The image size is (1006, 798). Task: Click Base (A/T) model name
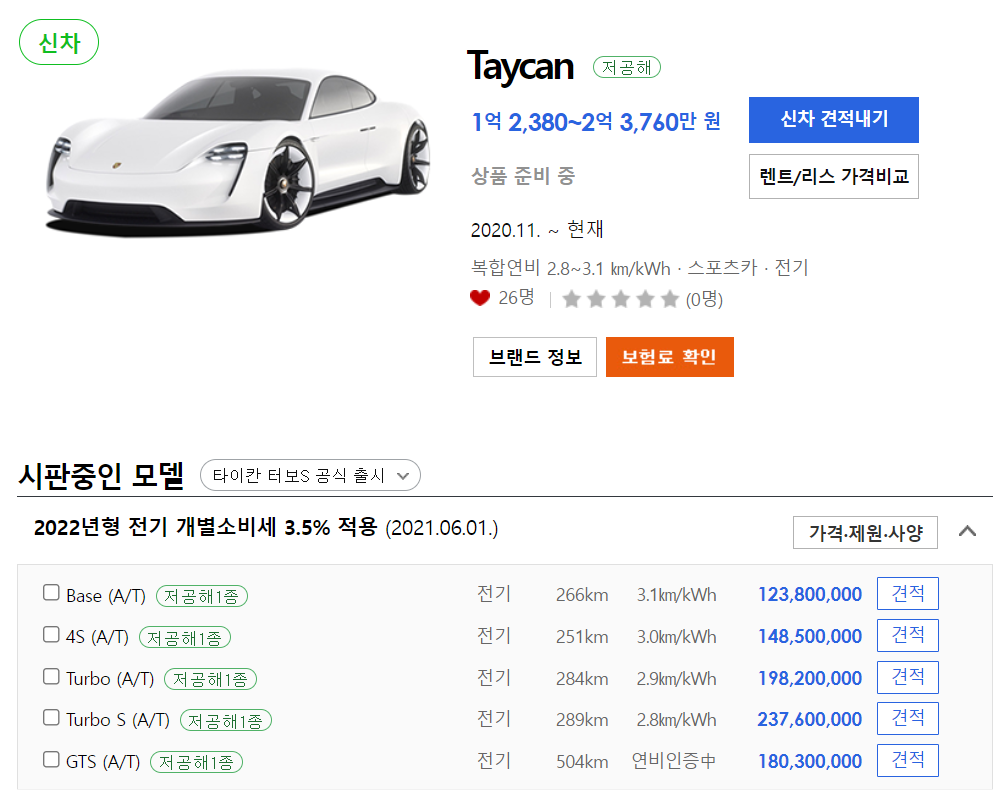[x=106, y=596]
